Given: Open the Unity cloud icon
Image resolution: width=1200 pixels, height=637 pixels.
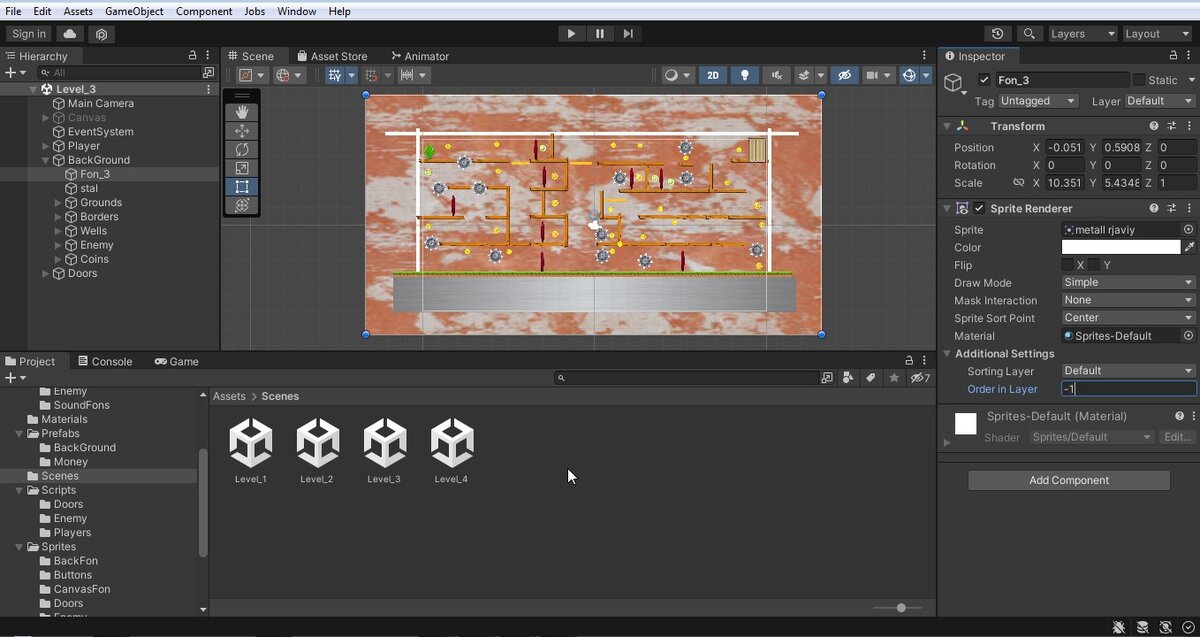Looking at the screenshot, I should tap(70, 34).
